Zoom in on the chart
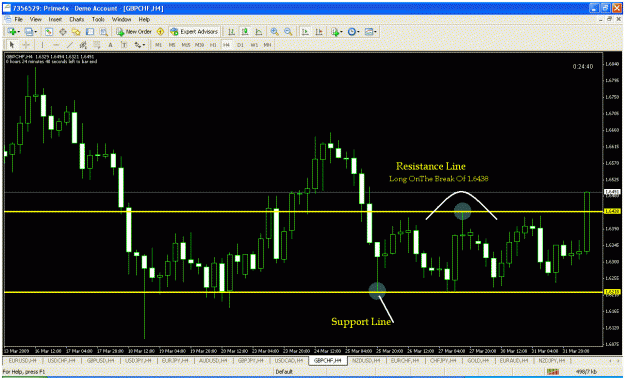625x378 pixels. pyautogui.click(x=275, y=32)
